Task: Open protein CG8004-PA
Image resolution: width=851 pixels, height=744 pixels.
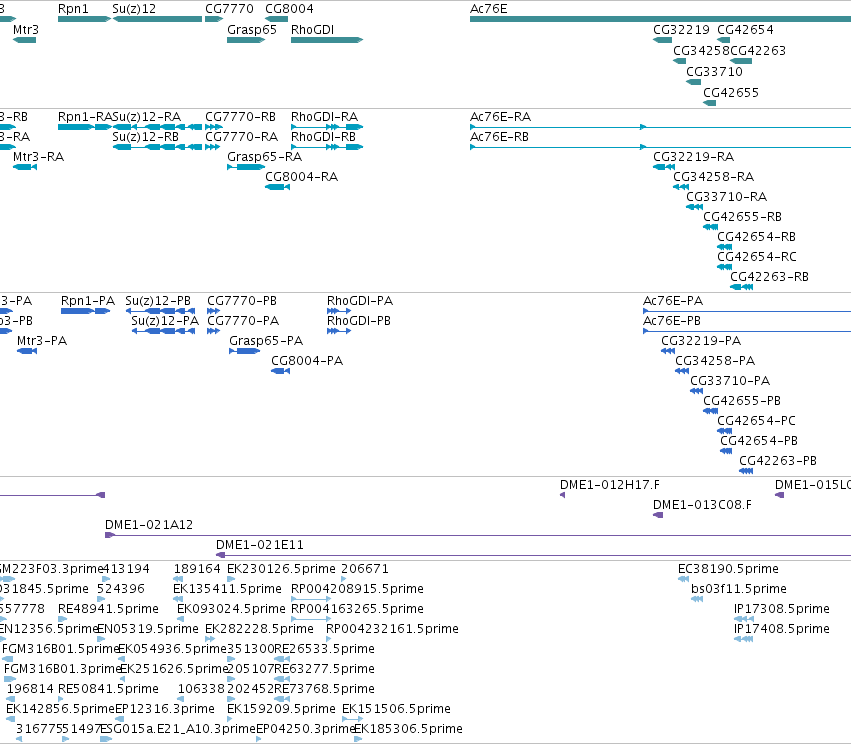Action: click(x=307, y=361)
